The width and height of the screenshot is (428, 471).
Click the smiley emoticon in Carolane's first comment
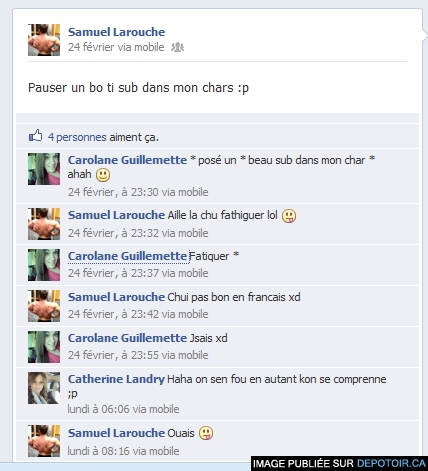point(103,175)
